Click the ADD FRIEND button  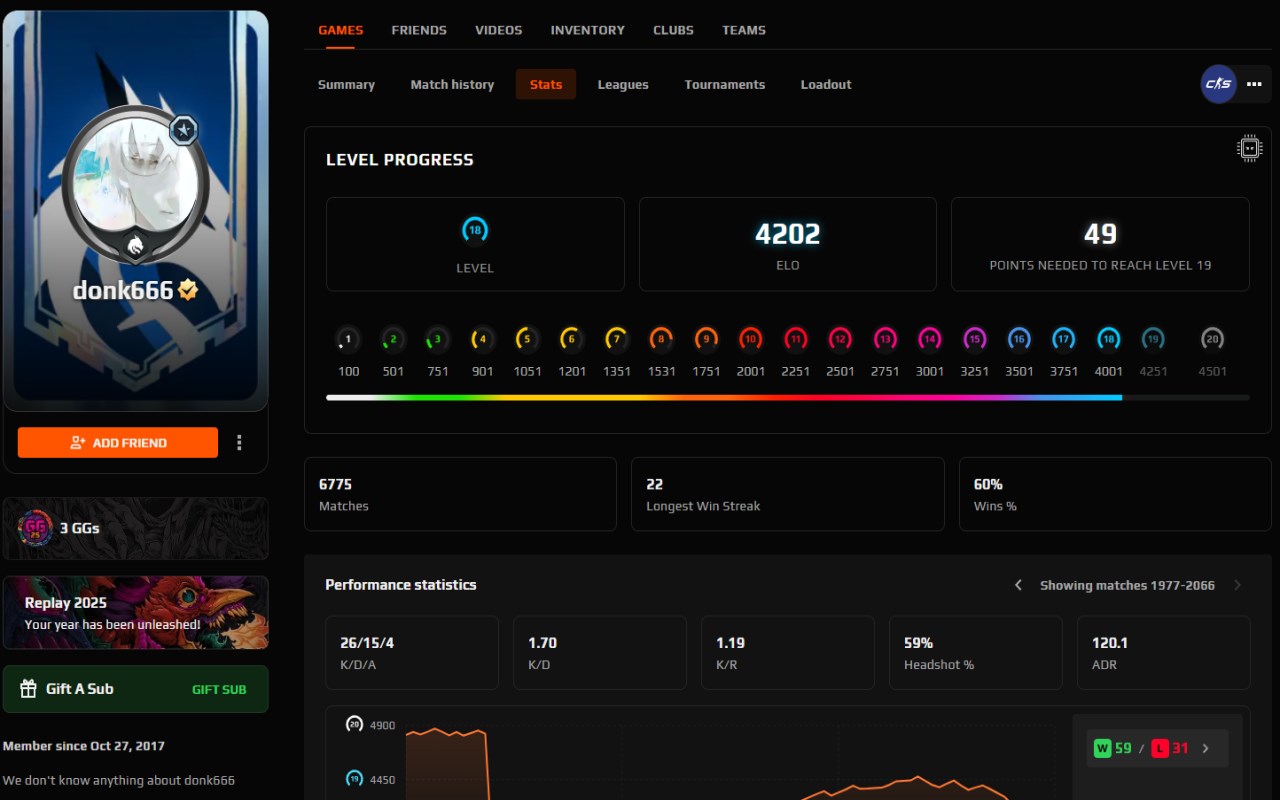[117, 442]
